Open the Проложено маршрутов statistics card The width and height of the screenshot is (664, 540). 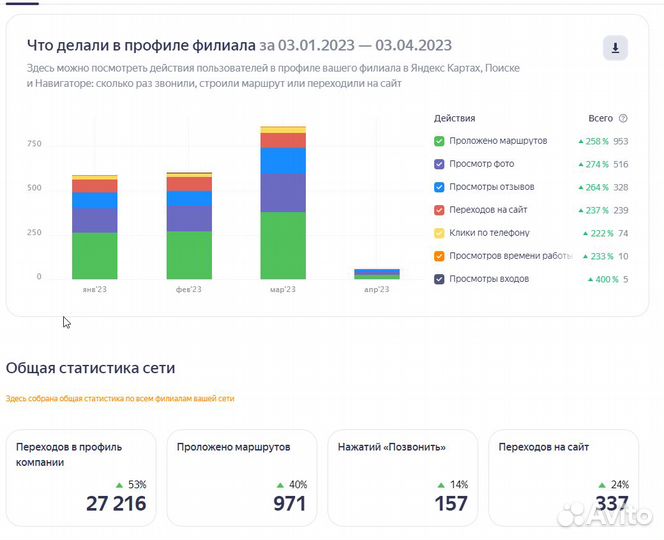click(242, 477)
